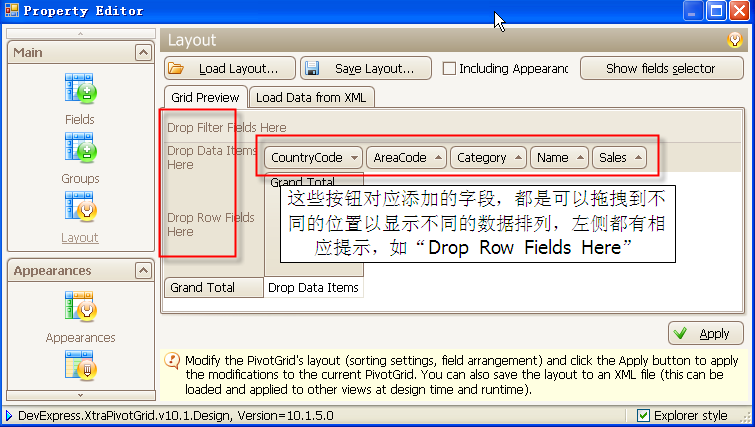755x427 pixels.
Task: Click the Name field header
Action: point(559,157)
